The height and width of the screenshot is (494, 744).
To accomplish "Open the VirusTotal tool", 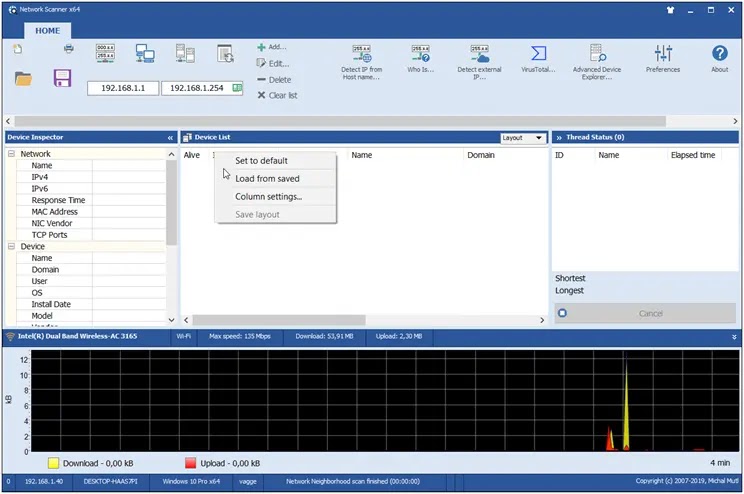I will (x=538, y=59).
